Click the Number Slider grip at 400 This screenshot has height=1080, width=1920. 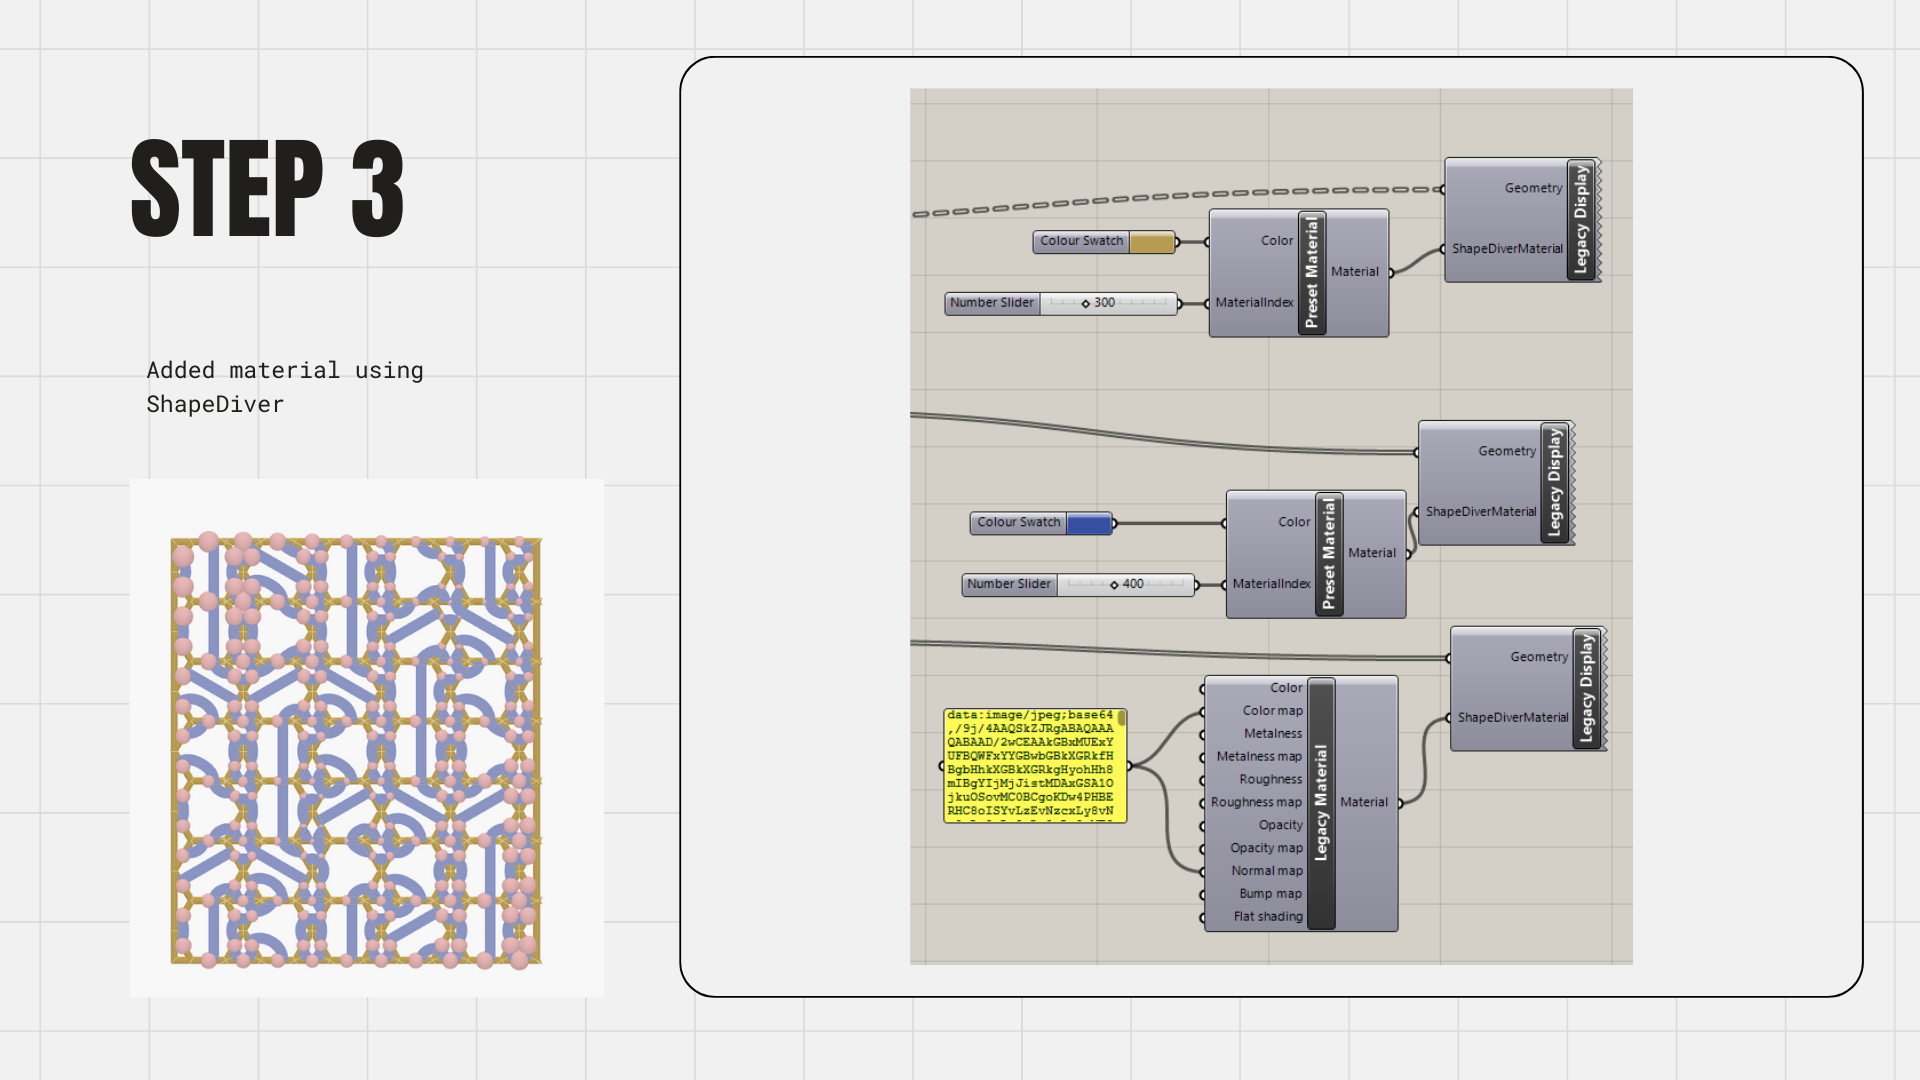1114,584
